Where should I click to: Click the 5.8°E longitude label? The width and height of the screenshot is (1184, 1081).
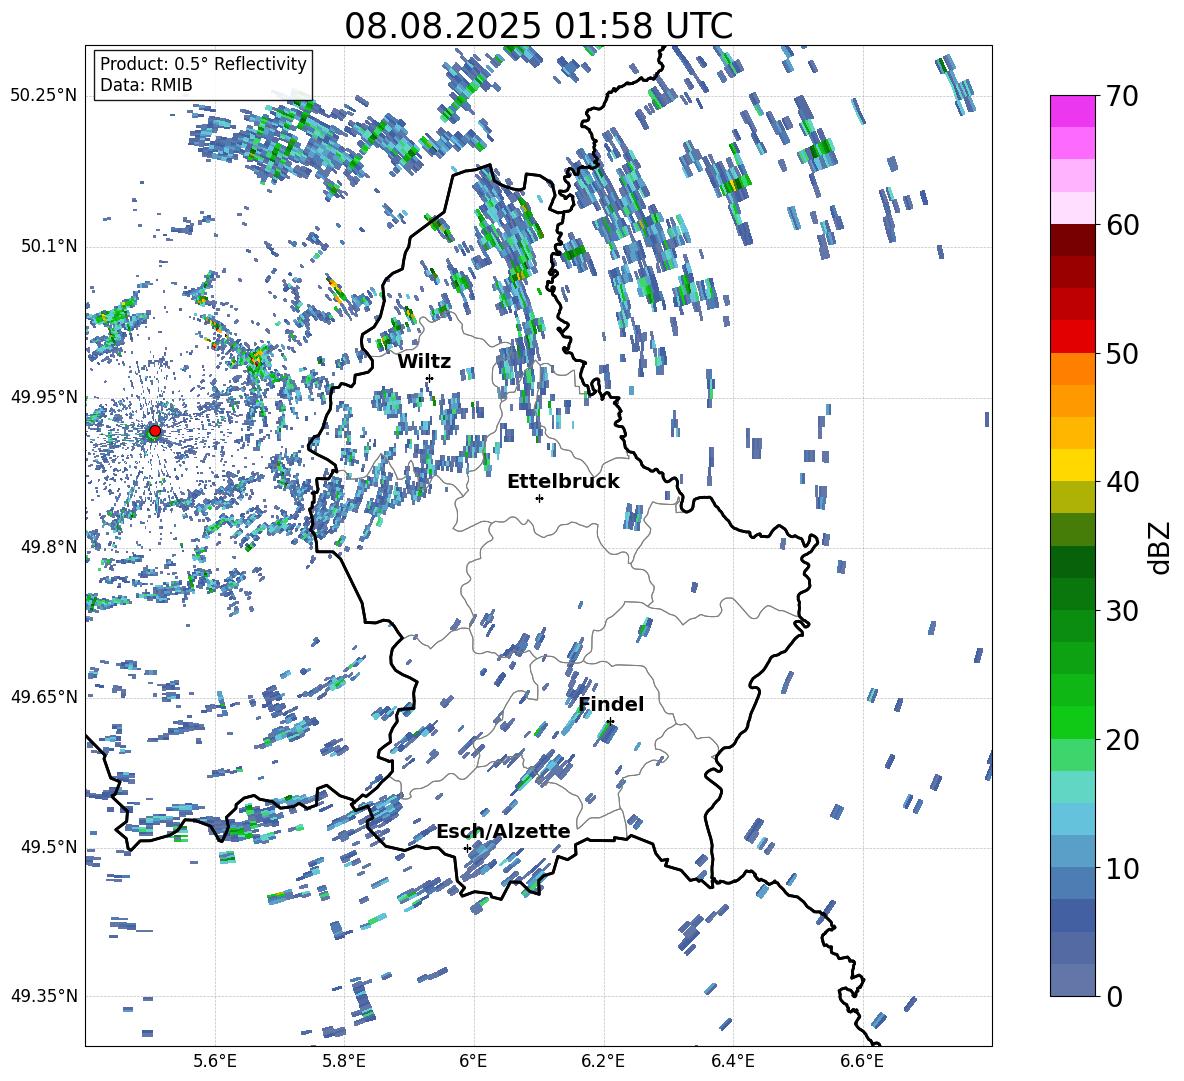point(344,1061)
